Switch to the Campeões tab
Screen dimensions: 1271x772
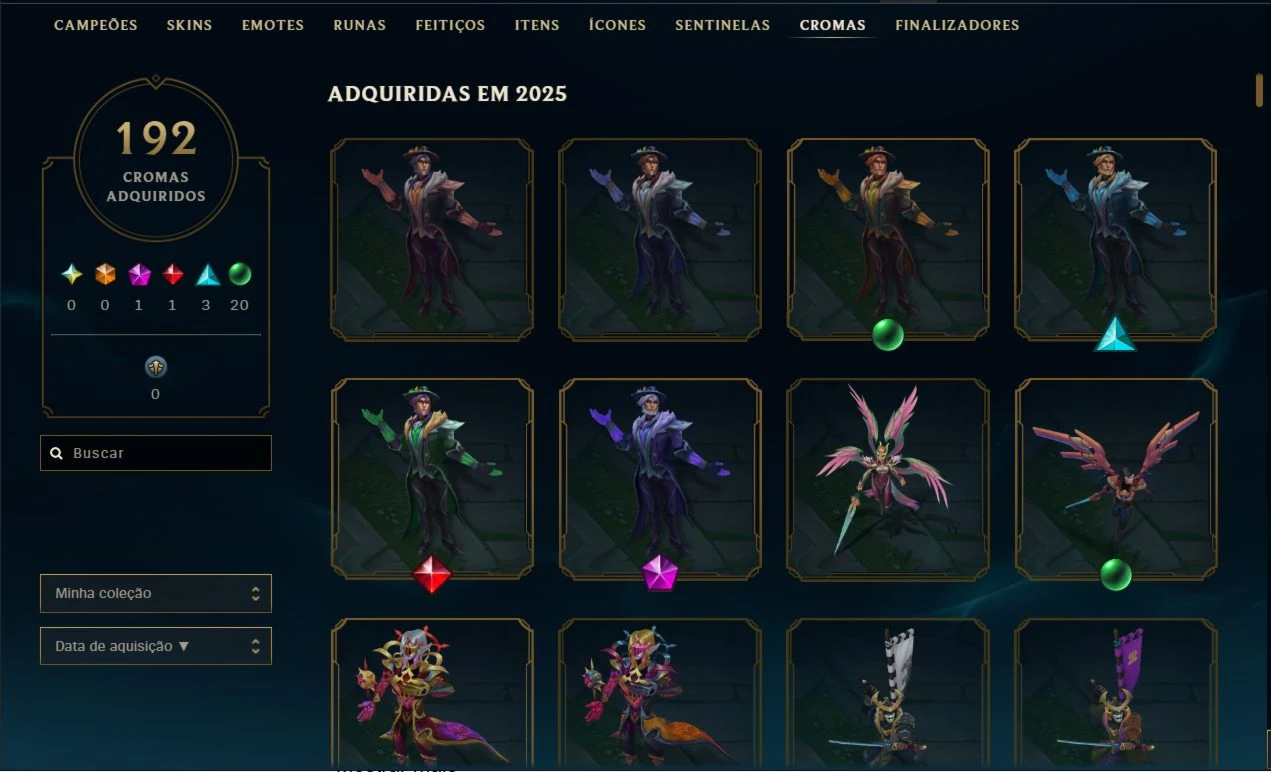coord(96,25)
